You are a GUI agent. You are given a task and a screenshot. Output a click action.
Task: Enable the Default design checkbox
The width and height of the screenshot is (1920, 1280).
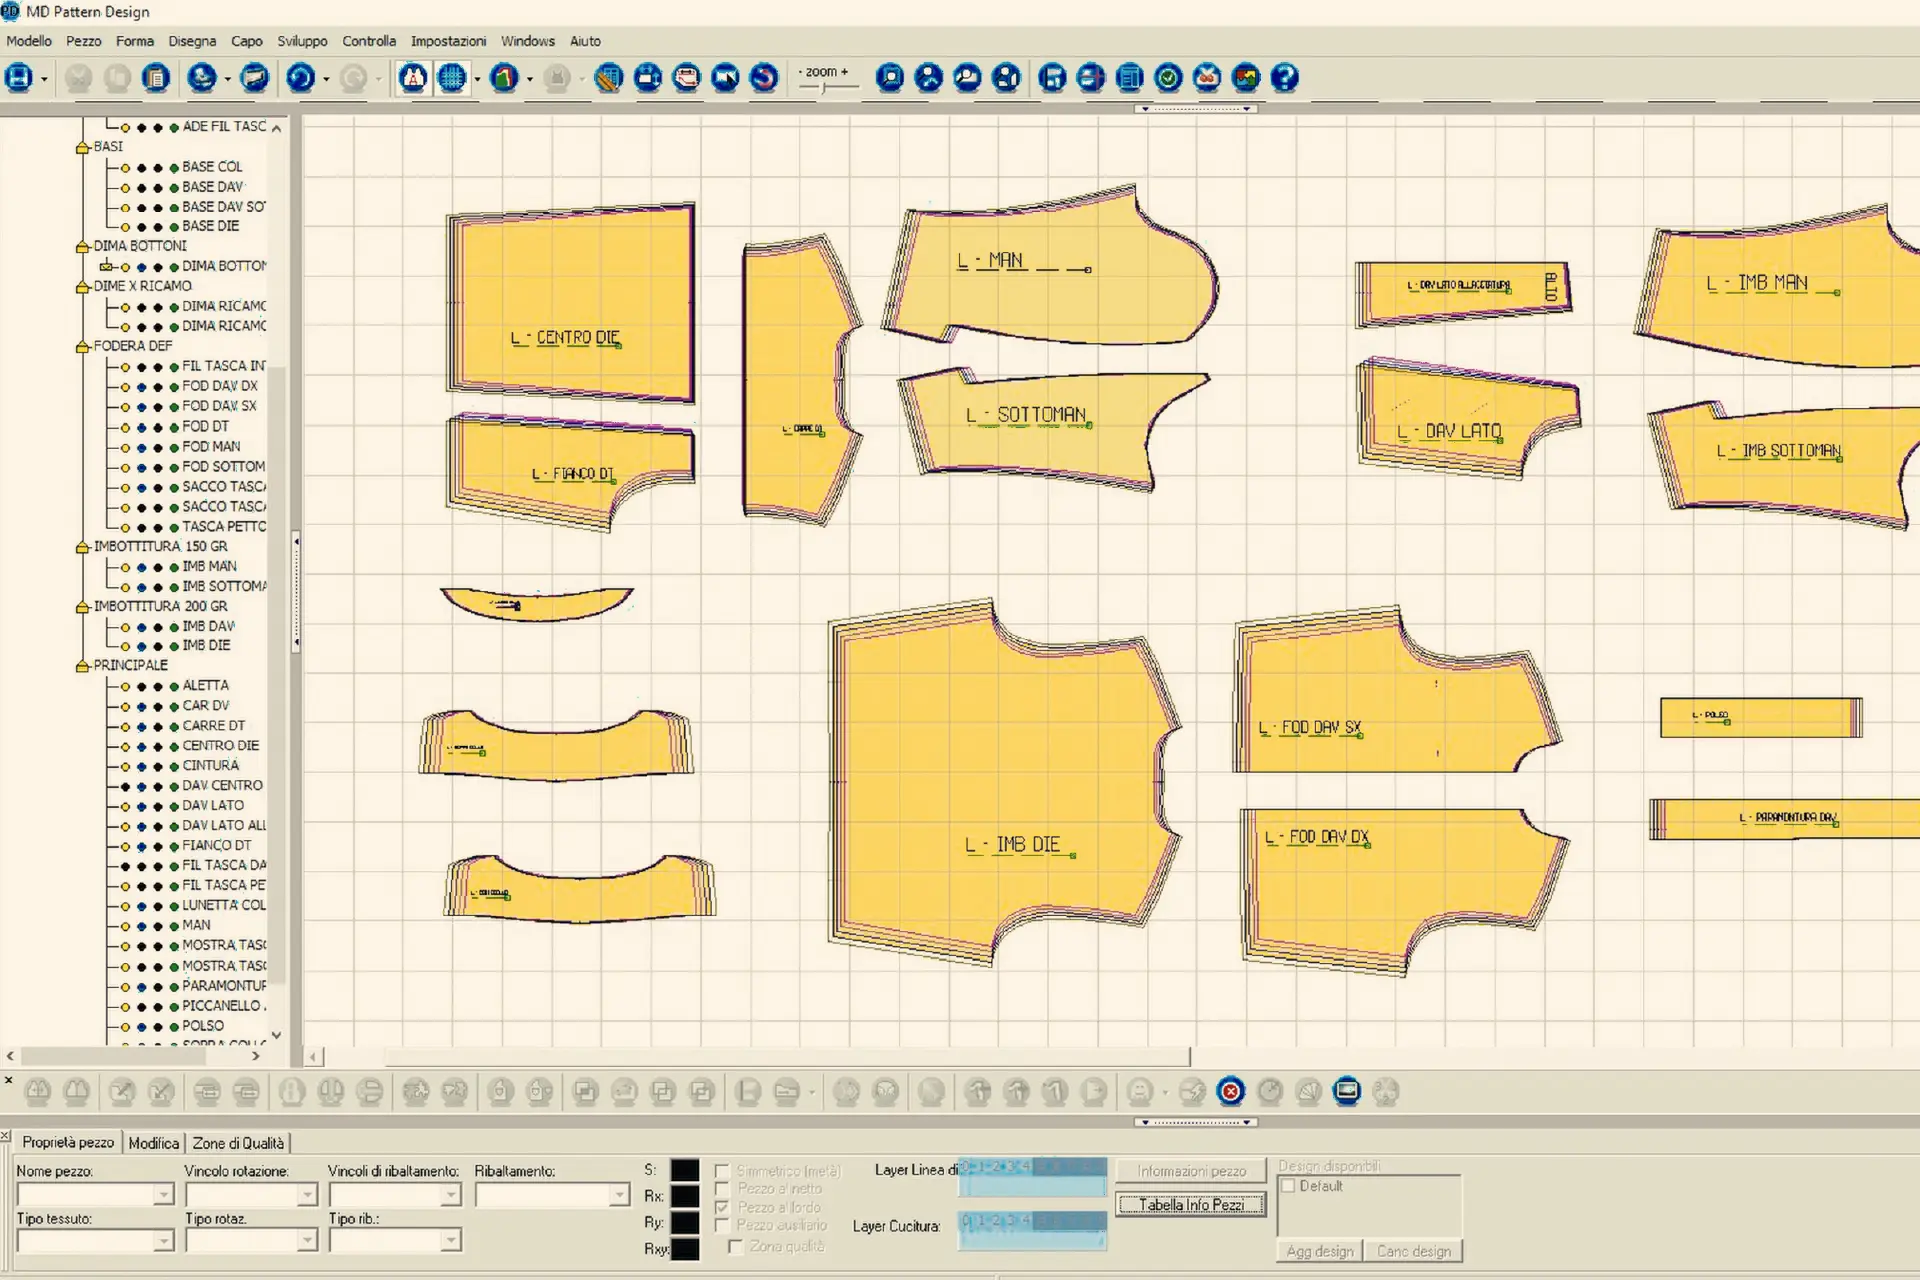[x=1288, y=1186]
